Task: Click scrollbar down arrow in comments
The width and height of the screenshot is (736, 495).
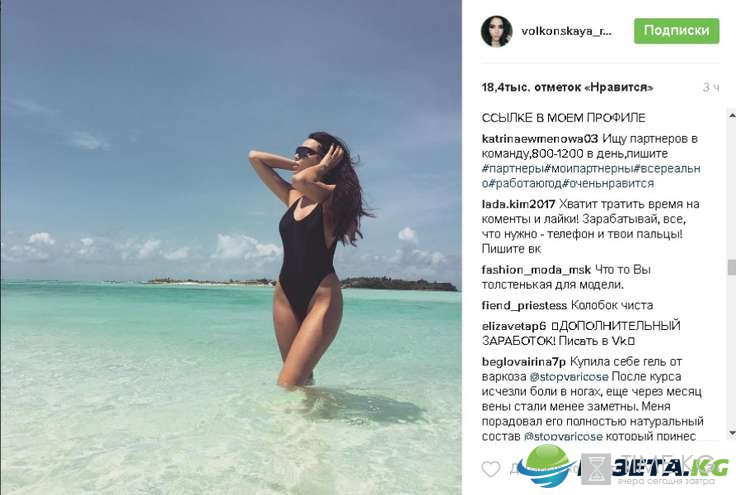Action: tap(731, 432)
